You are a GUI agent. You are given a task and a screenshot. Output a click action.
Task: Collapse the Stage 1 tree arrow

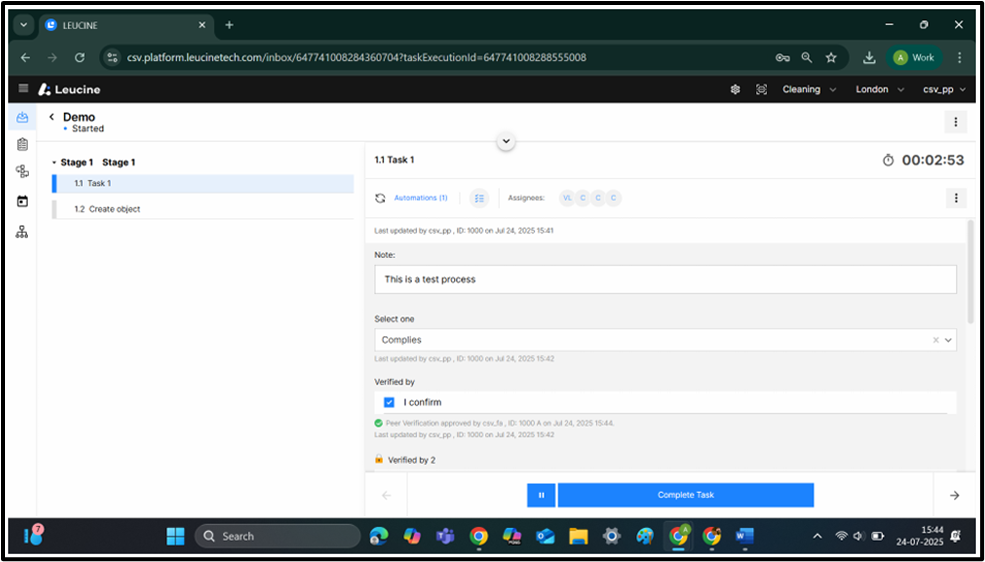(x=54, y=162)
